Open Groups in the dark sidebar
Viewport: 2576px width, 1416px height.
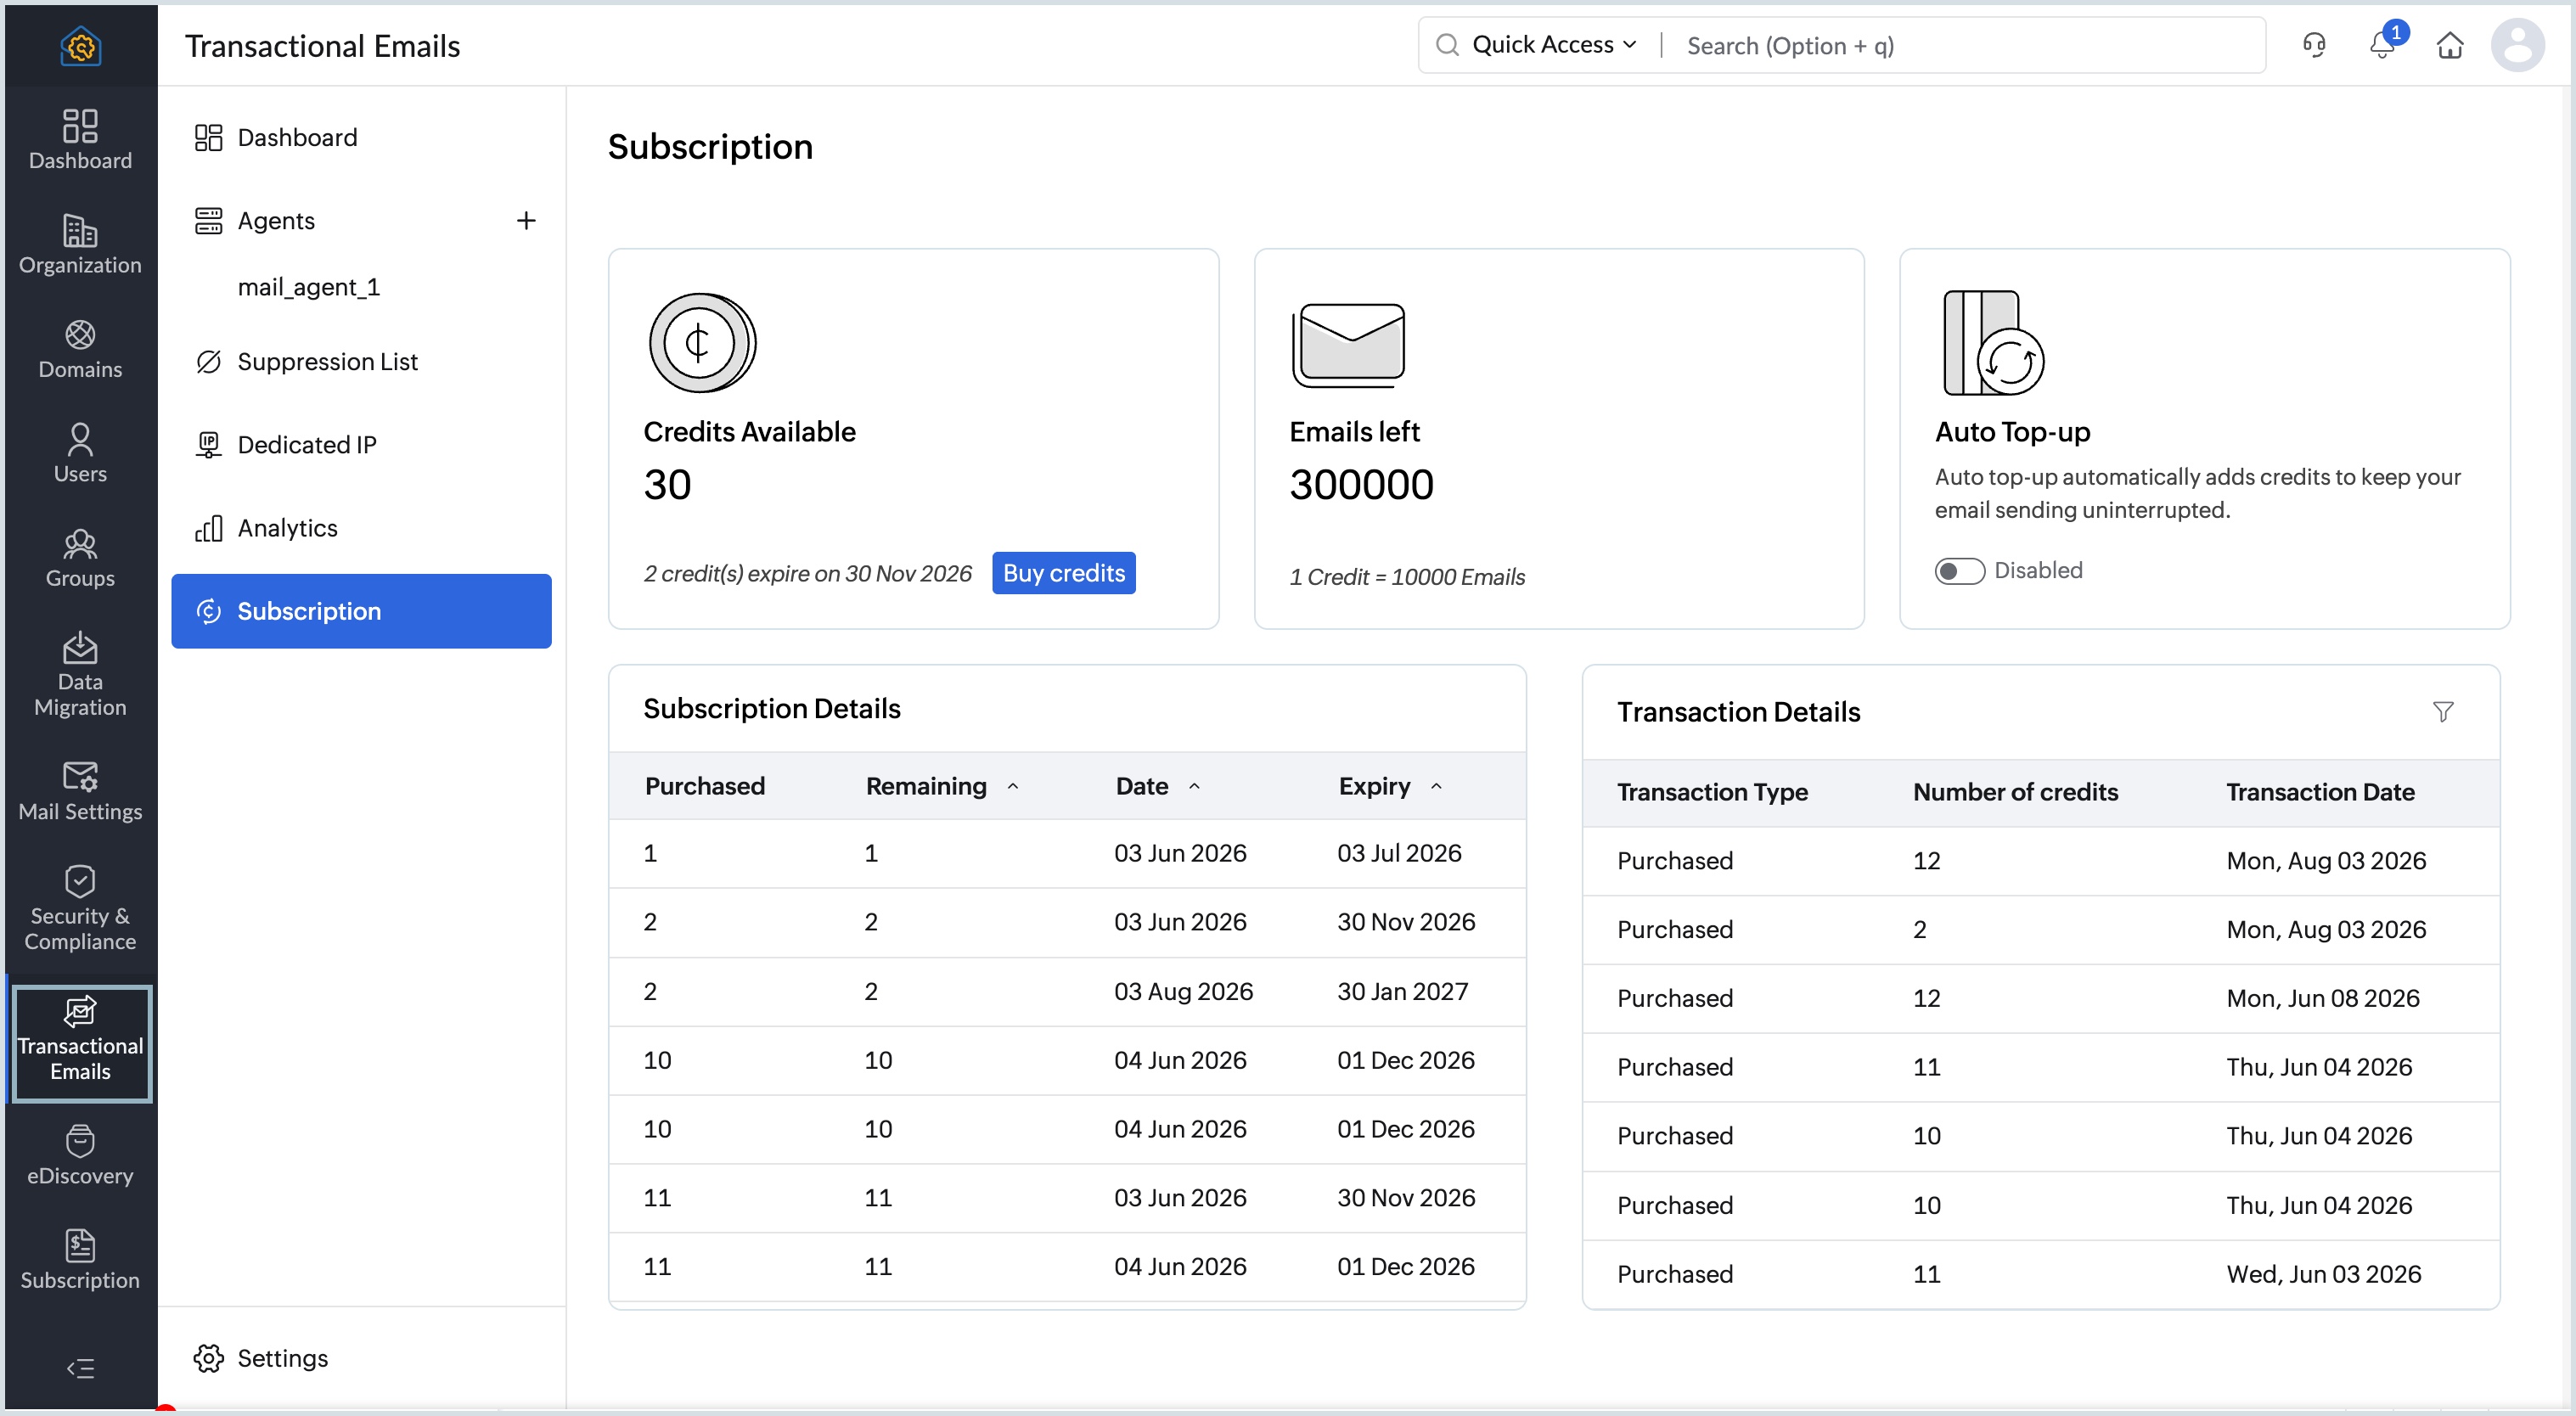click(80, 558)
